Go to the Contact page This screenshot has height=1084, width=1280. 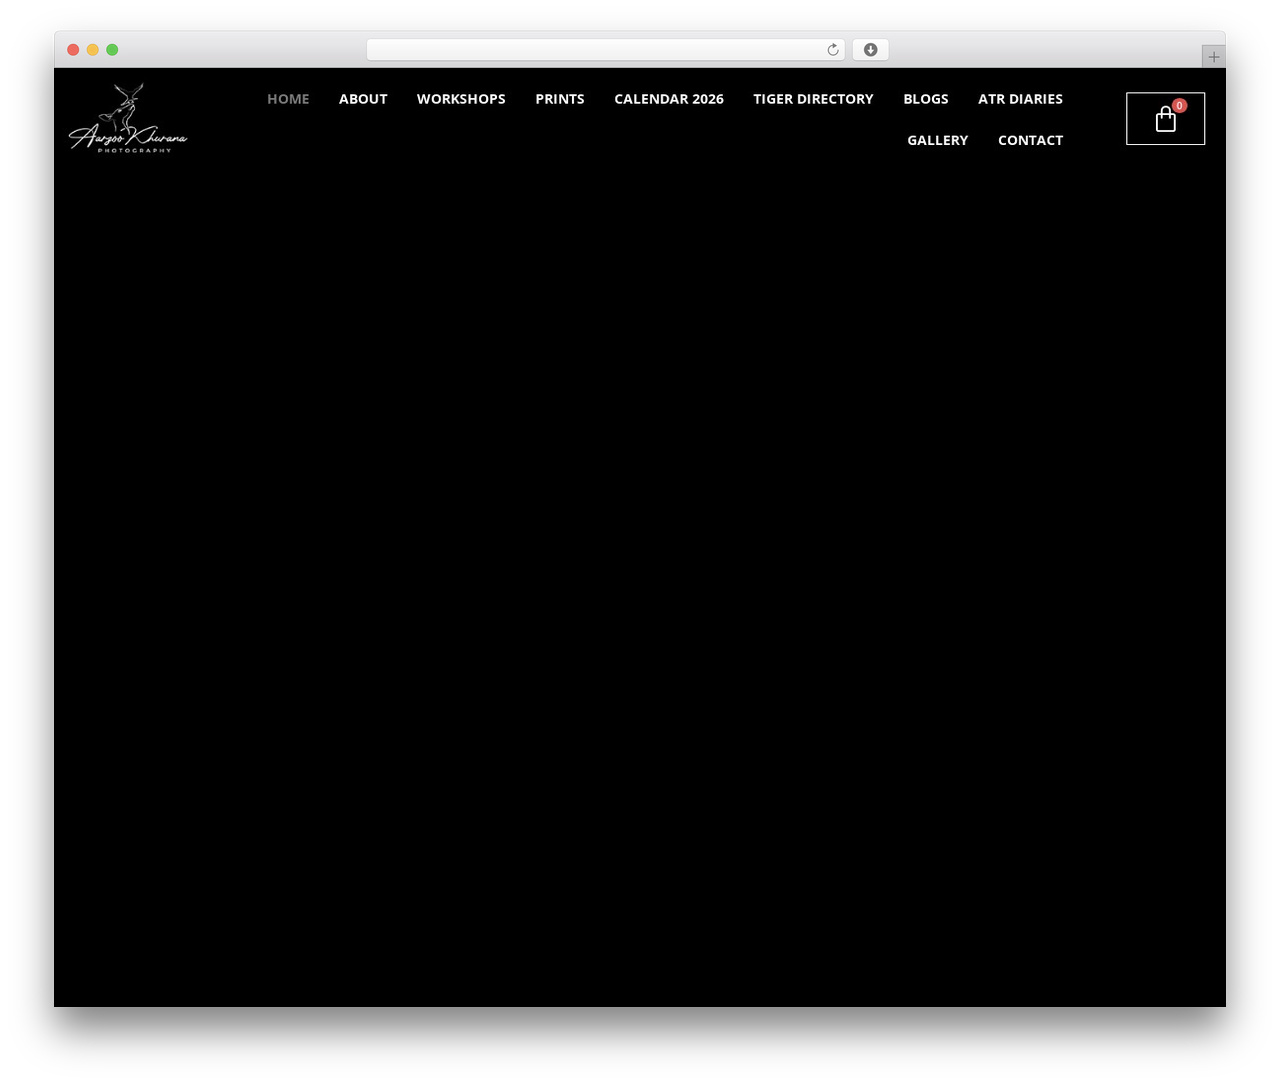pos(1030,140)
